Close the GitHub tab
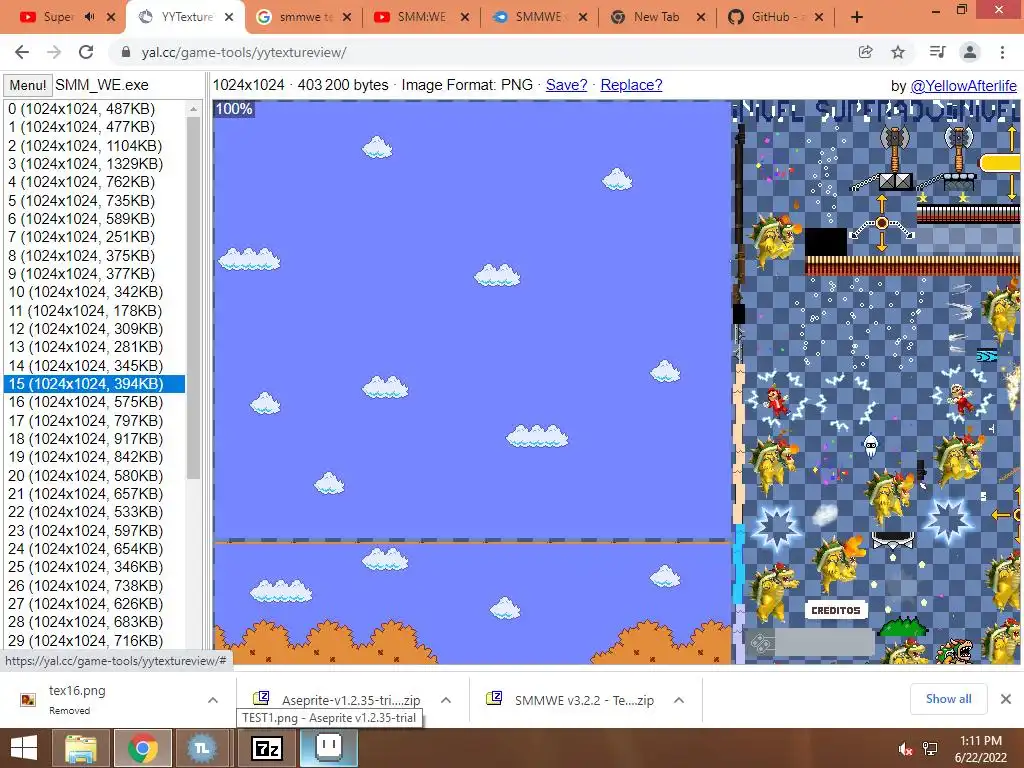The width and height of the screenshot is (1024, 768). (819, 17)
